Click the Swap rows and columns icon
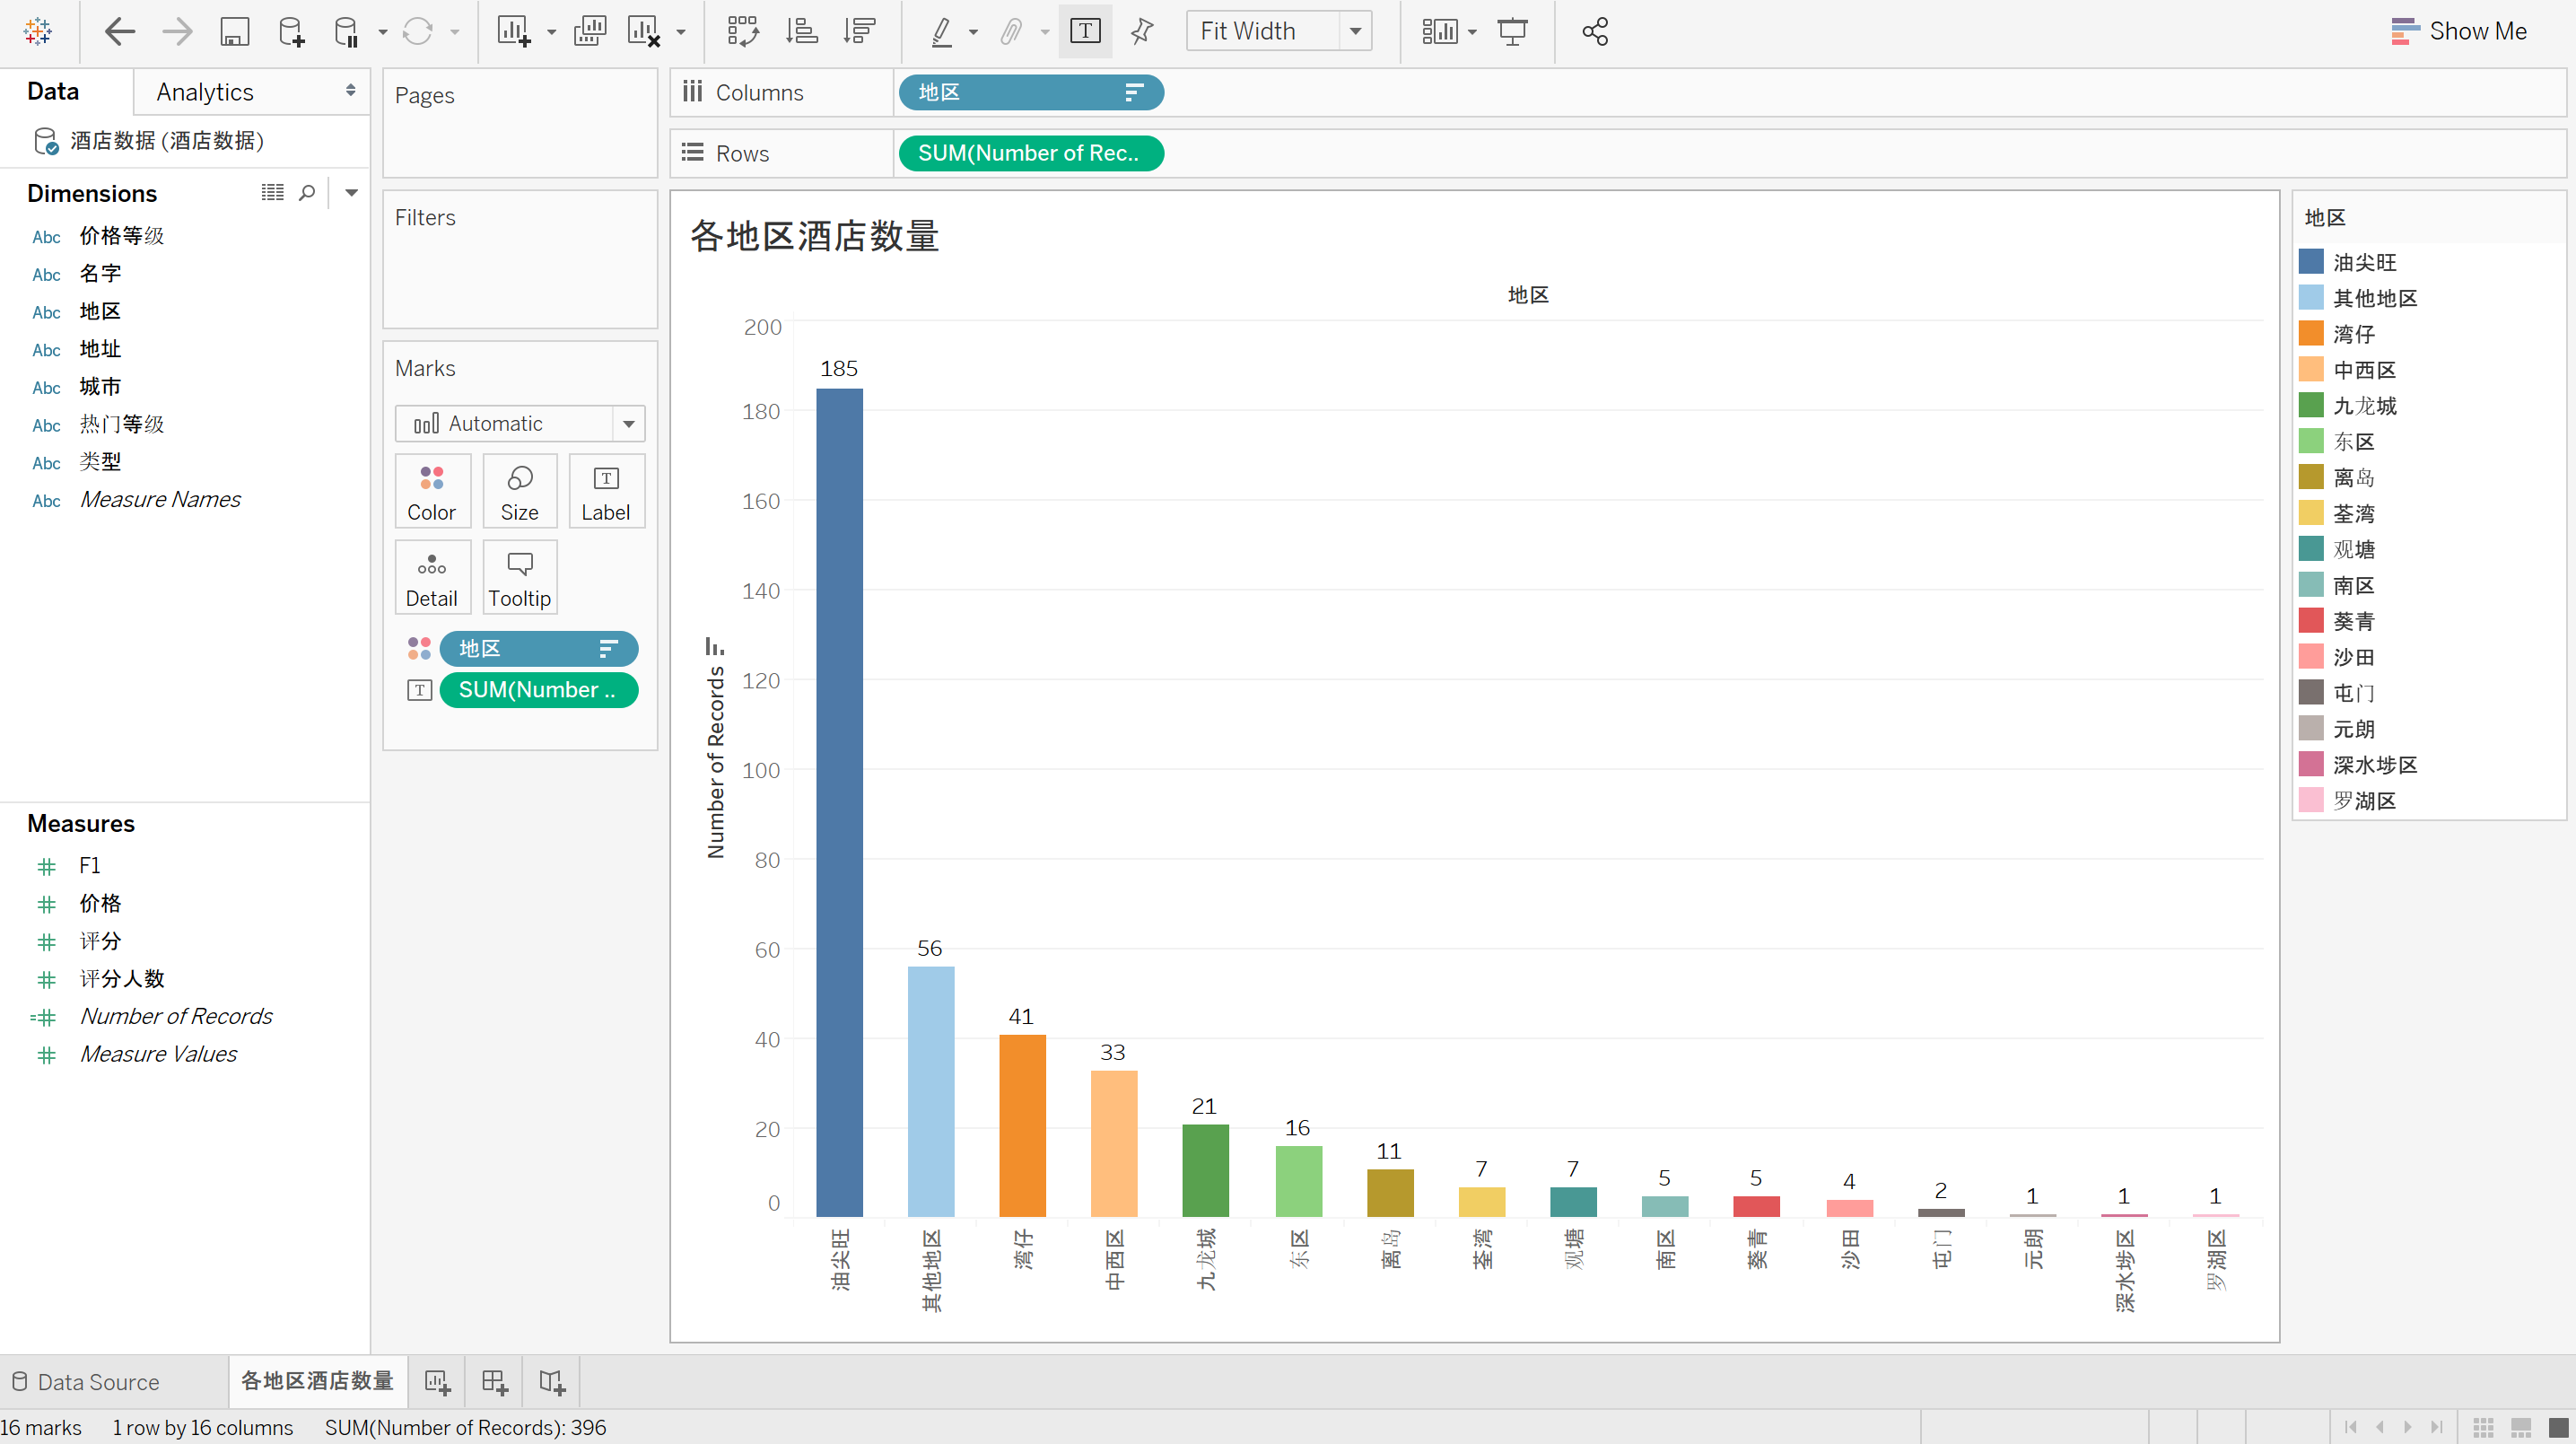 (743, 32)
